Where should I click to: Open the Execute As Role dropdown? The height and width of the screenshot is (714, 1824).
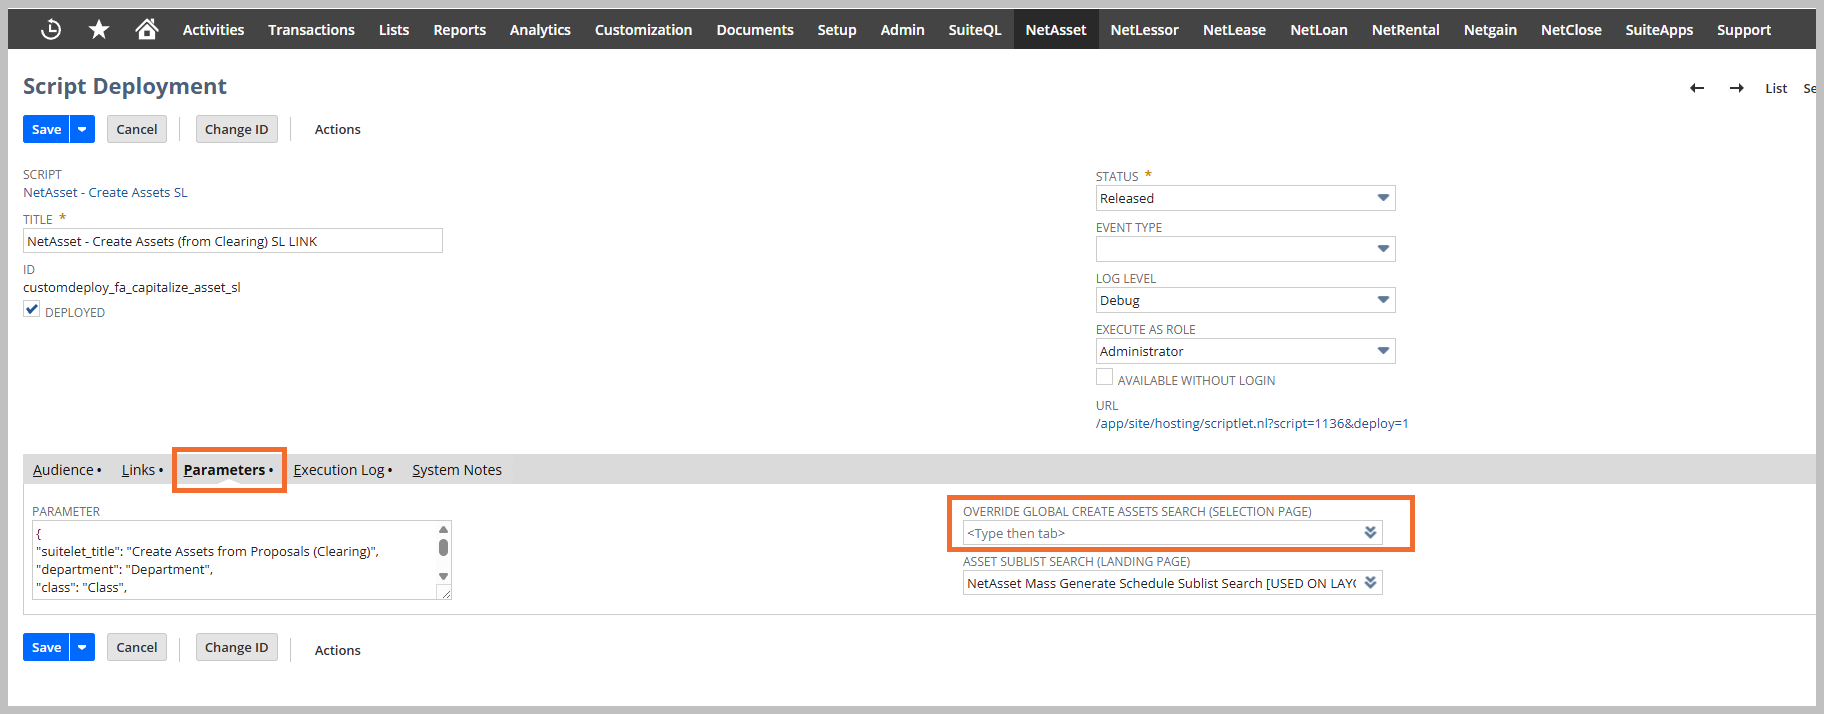click(1245, 351)
